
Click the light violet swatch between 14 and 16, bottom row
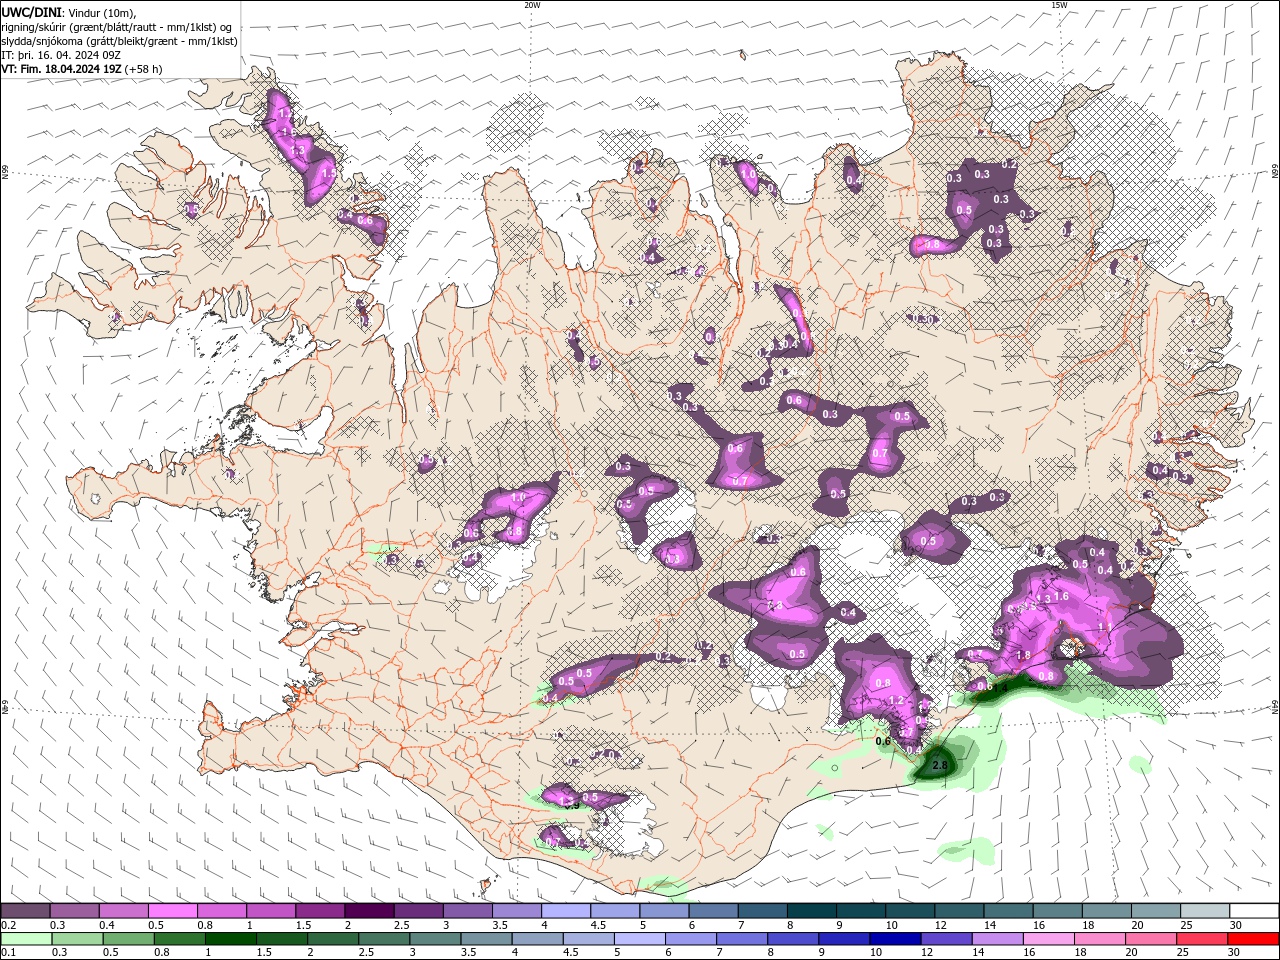coord(996,939)
